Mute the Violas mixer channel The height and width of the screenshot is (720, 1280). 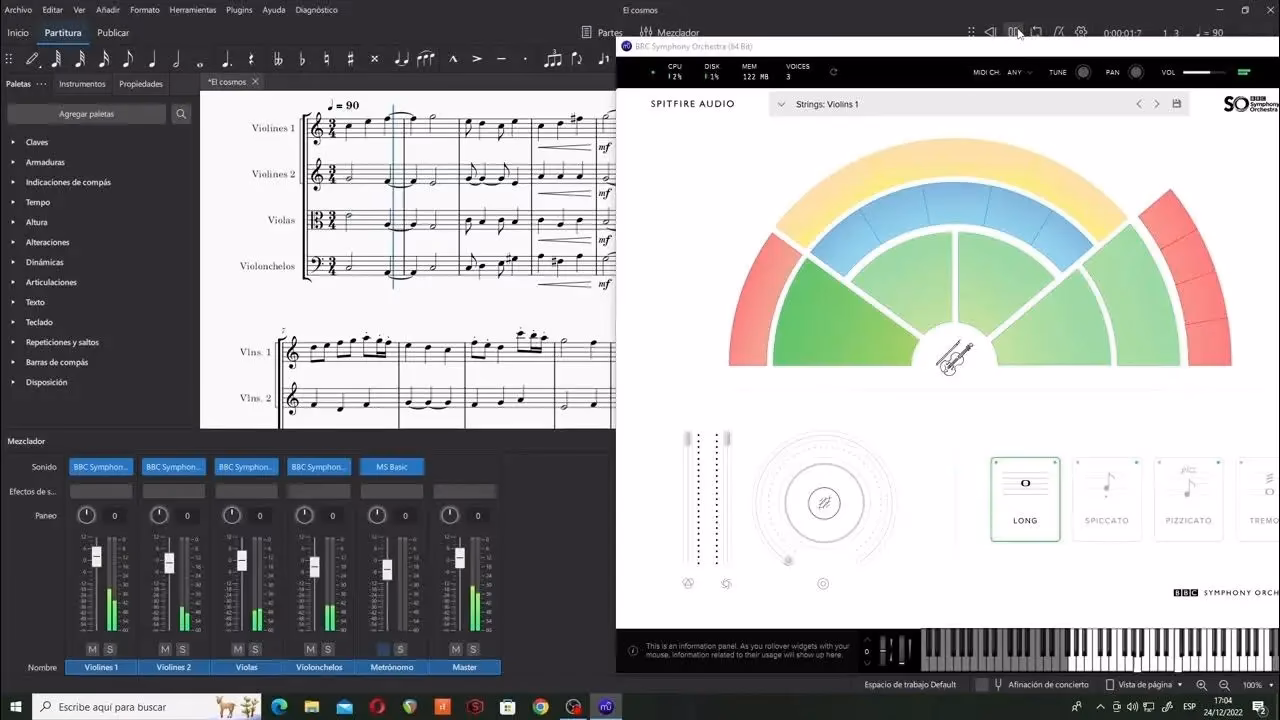tap(237, 648)
